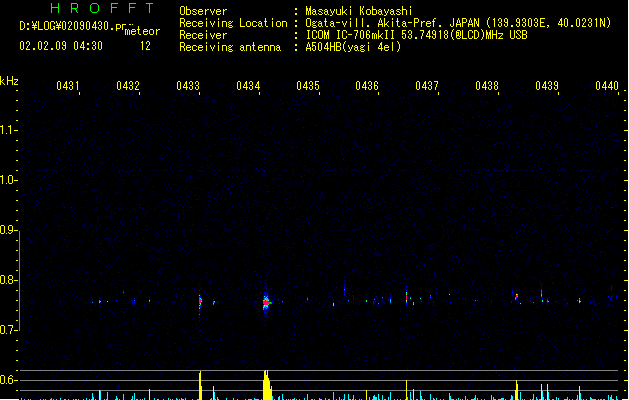Click the 0.6 kHz axis label
Viewport: 629px width, 400px height.
point(8,380)
